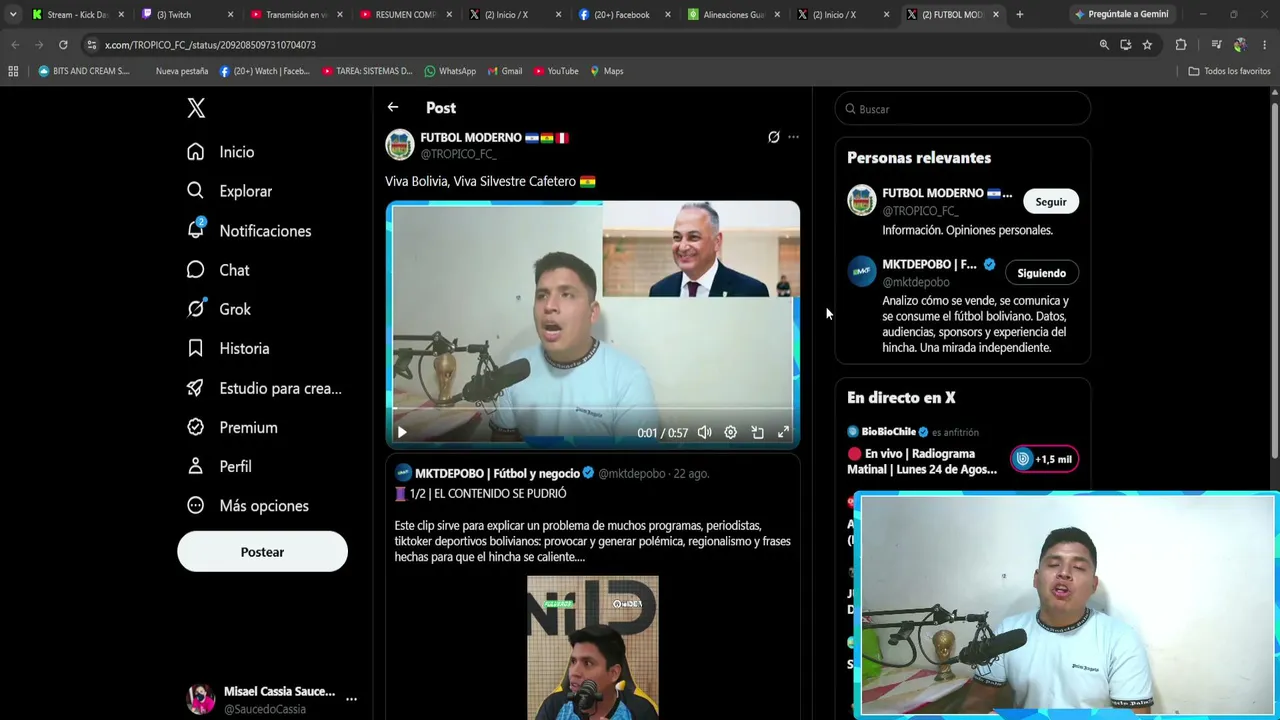Click the zoom magnifier icon in address bar
1280x720 pixels.
pos(1104,45)
